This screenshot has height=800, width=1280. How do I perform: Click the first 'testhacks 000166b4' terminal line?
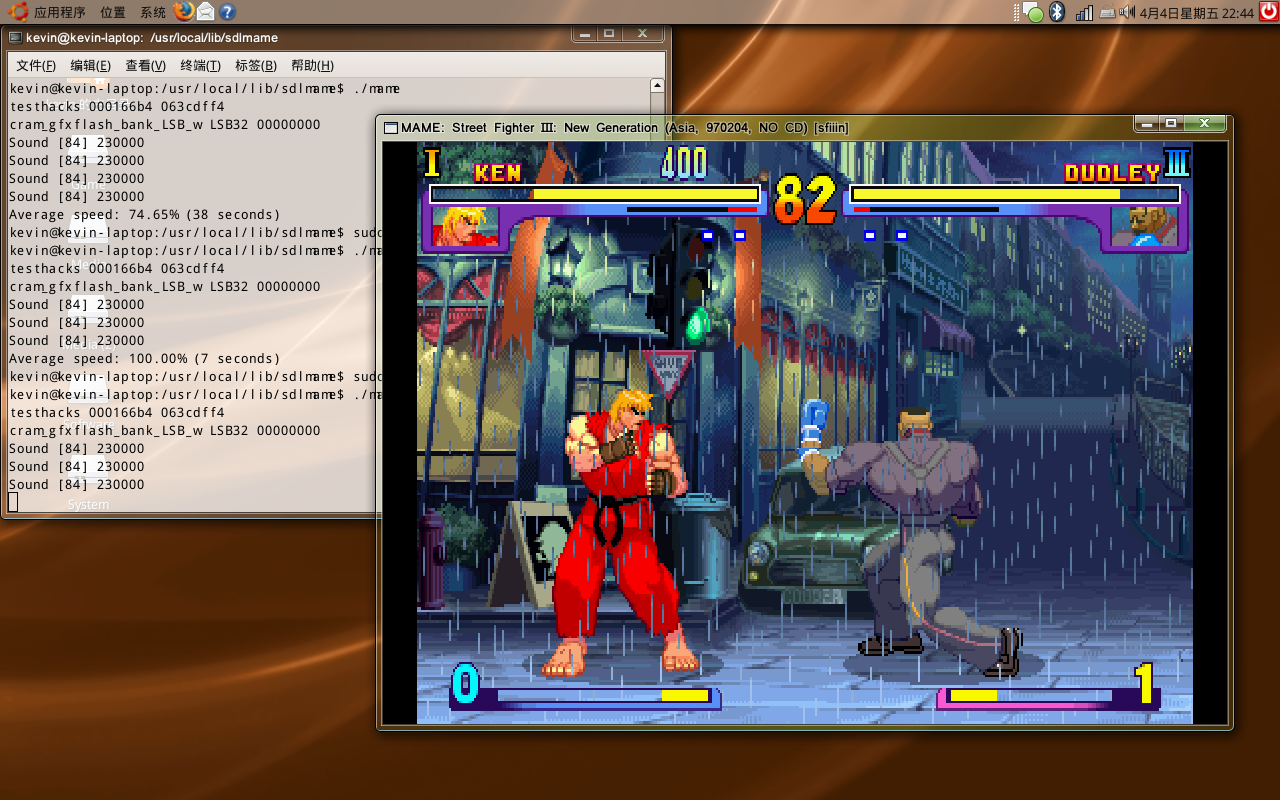point(117,106)
